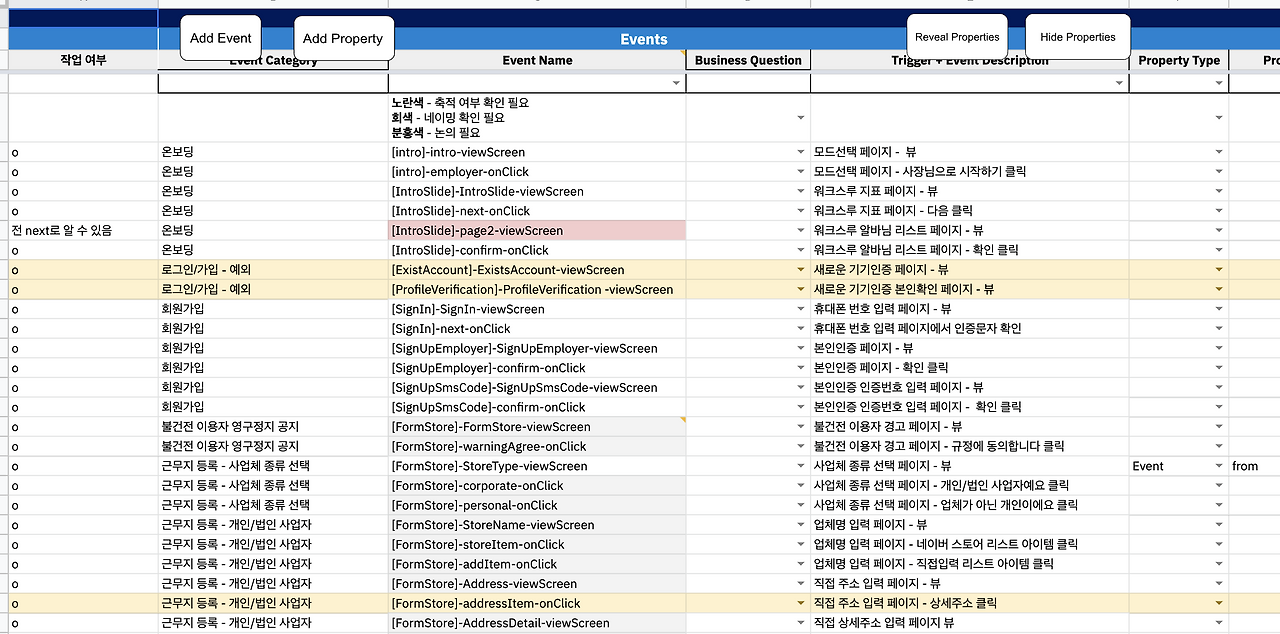Screen dimensions: 1280x634
Task: Select the [FormStore]-warningAgree-onClick cell
Action: [537, 447]
